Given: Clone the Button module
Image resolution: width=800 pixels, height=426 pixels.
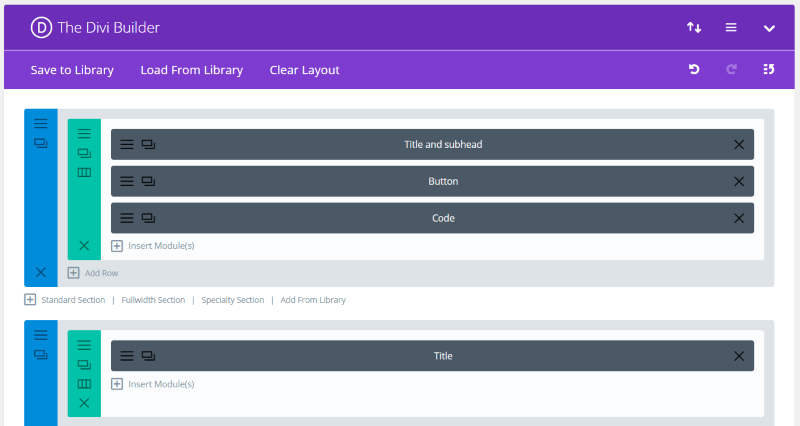Looking at the screenshot, I should tap(148, 182).
